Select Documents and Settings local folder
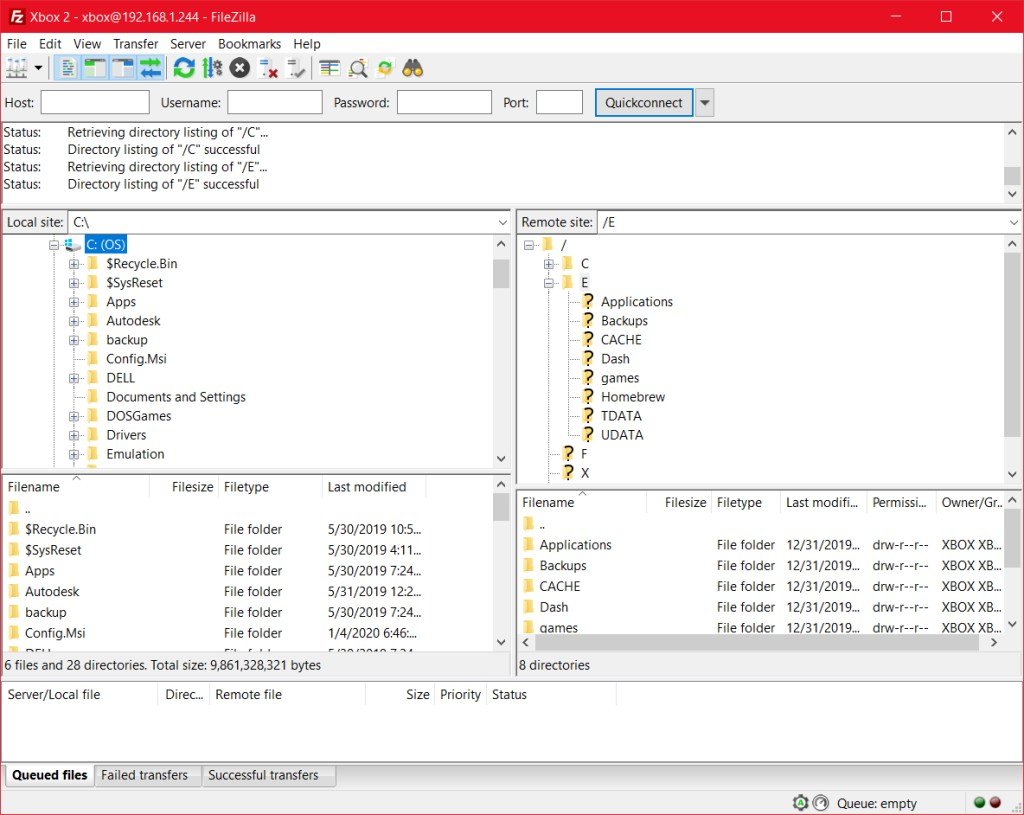 [176, 397]
